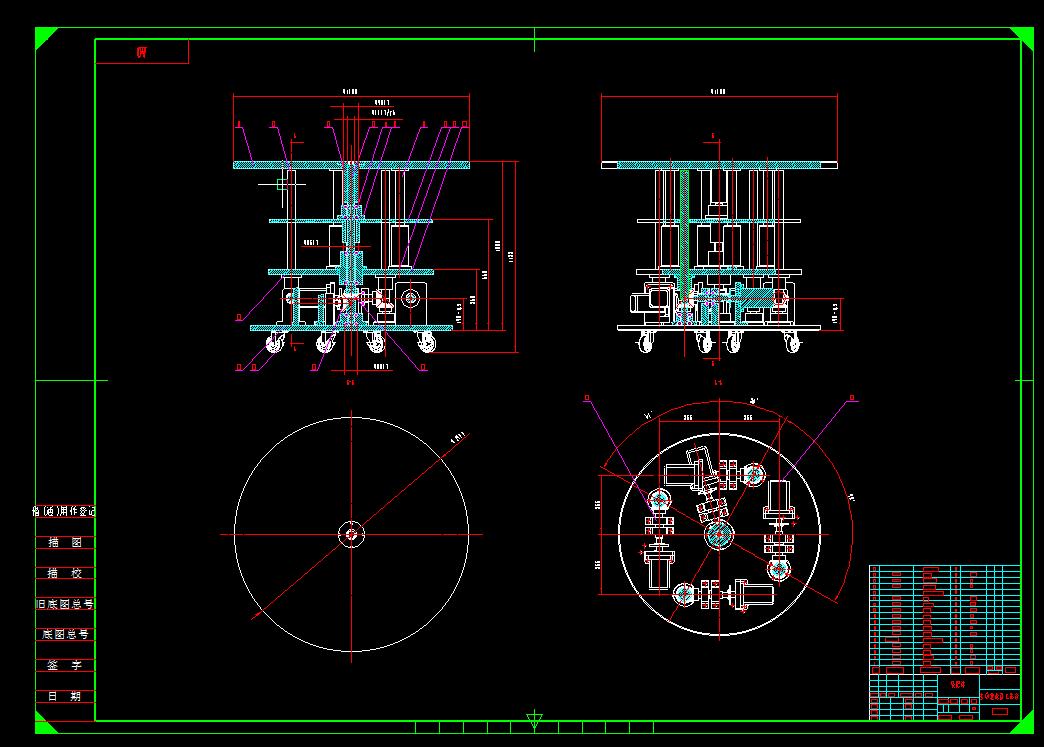
Task: Click the circular plan view with motors
Action: [x=718, y=535]
